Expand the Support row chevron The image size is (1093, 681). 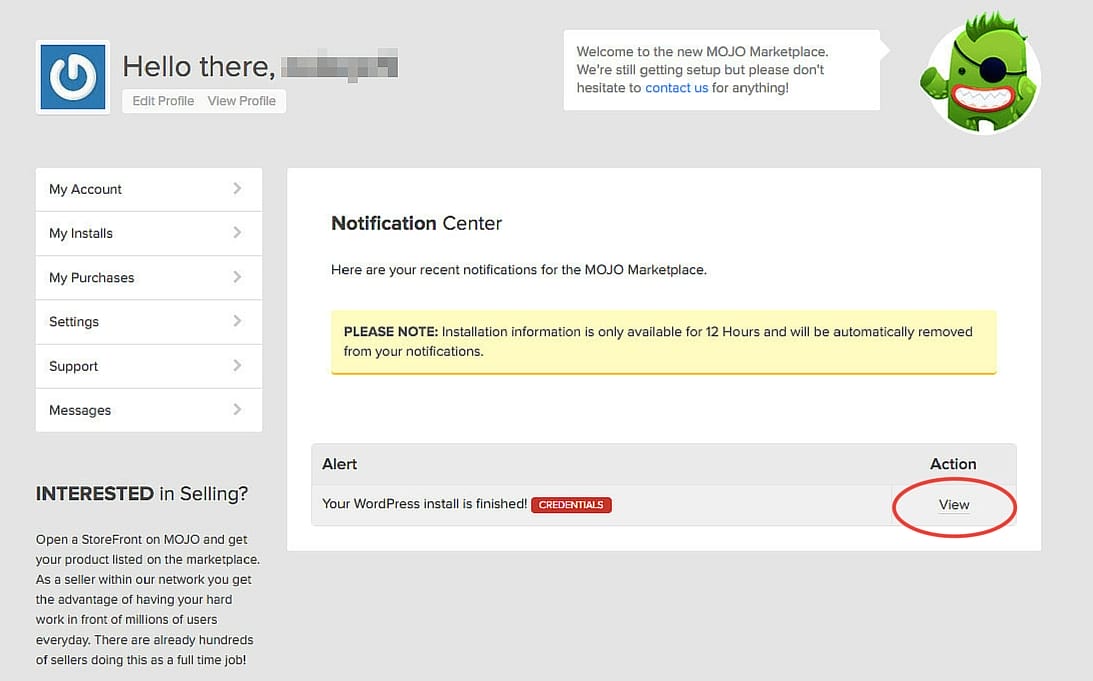237,366
